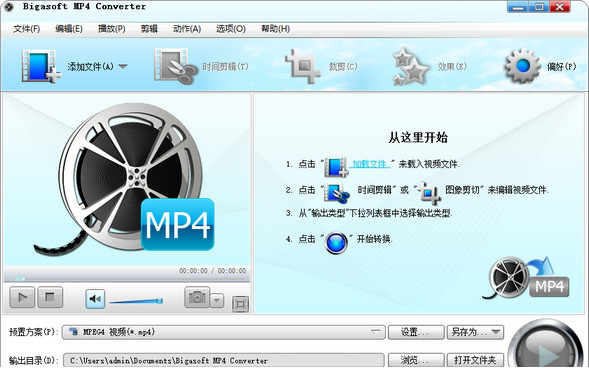The image size is (589, 381).
Task: Click the output directory path field
Action: coord(224,360)
